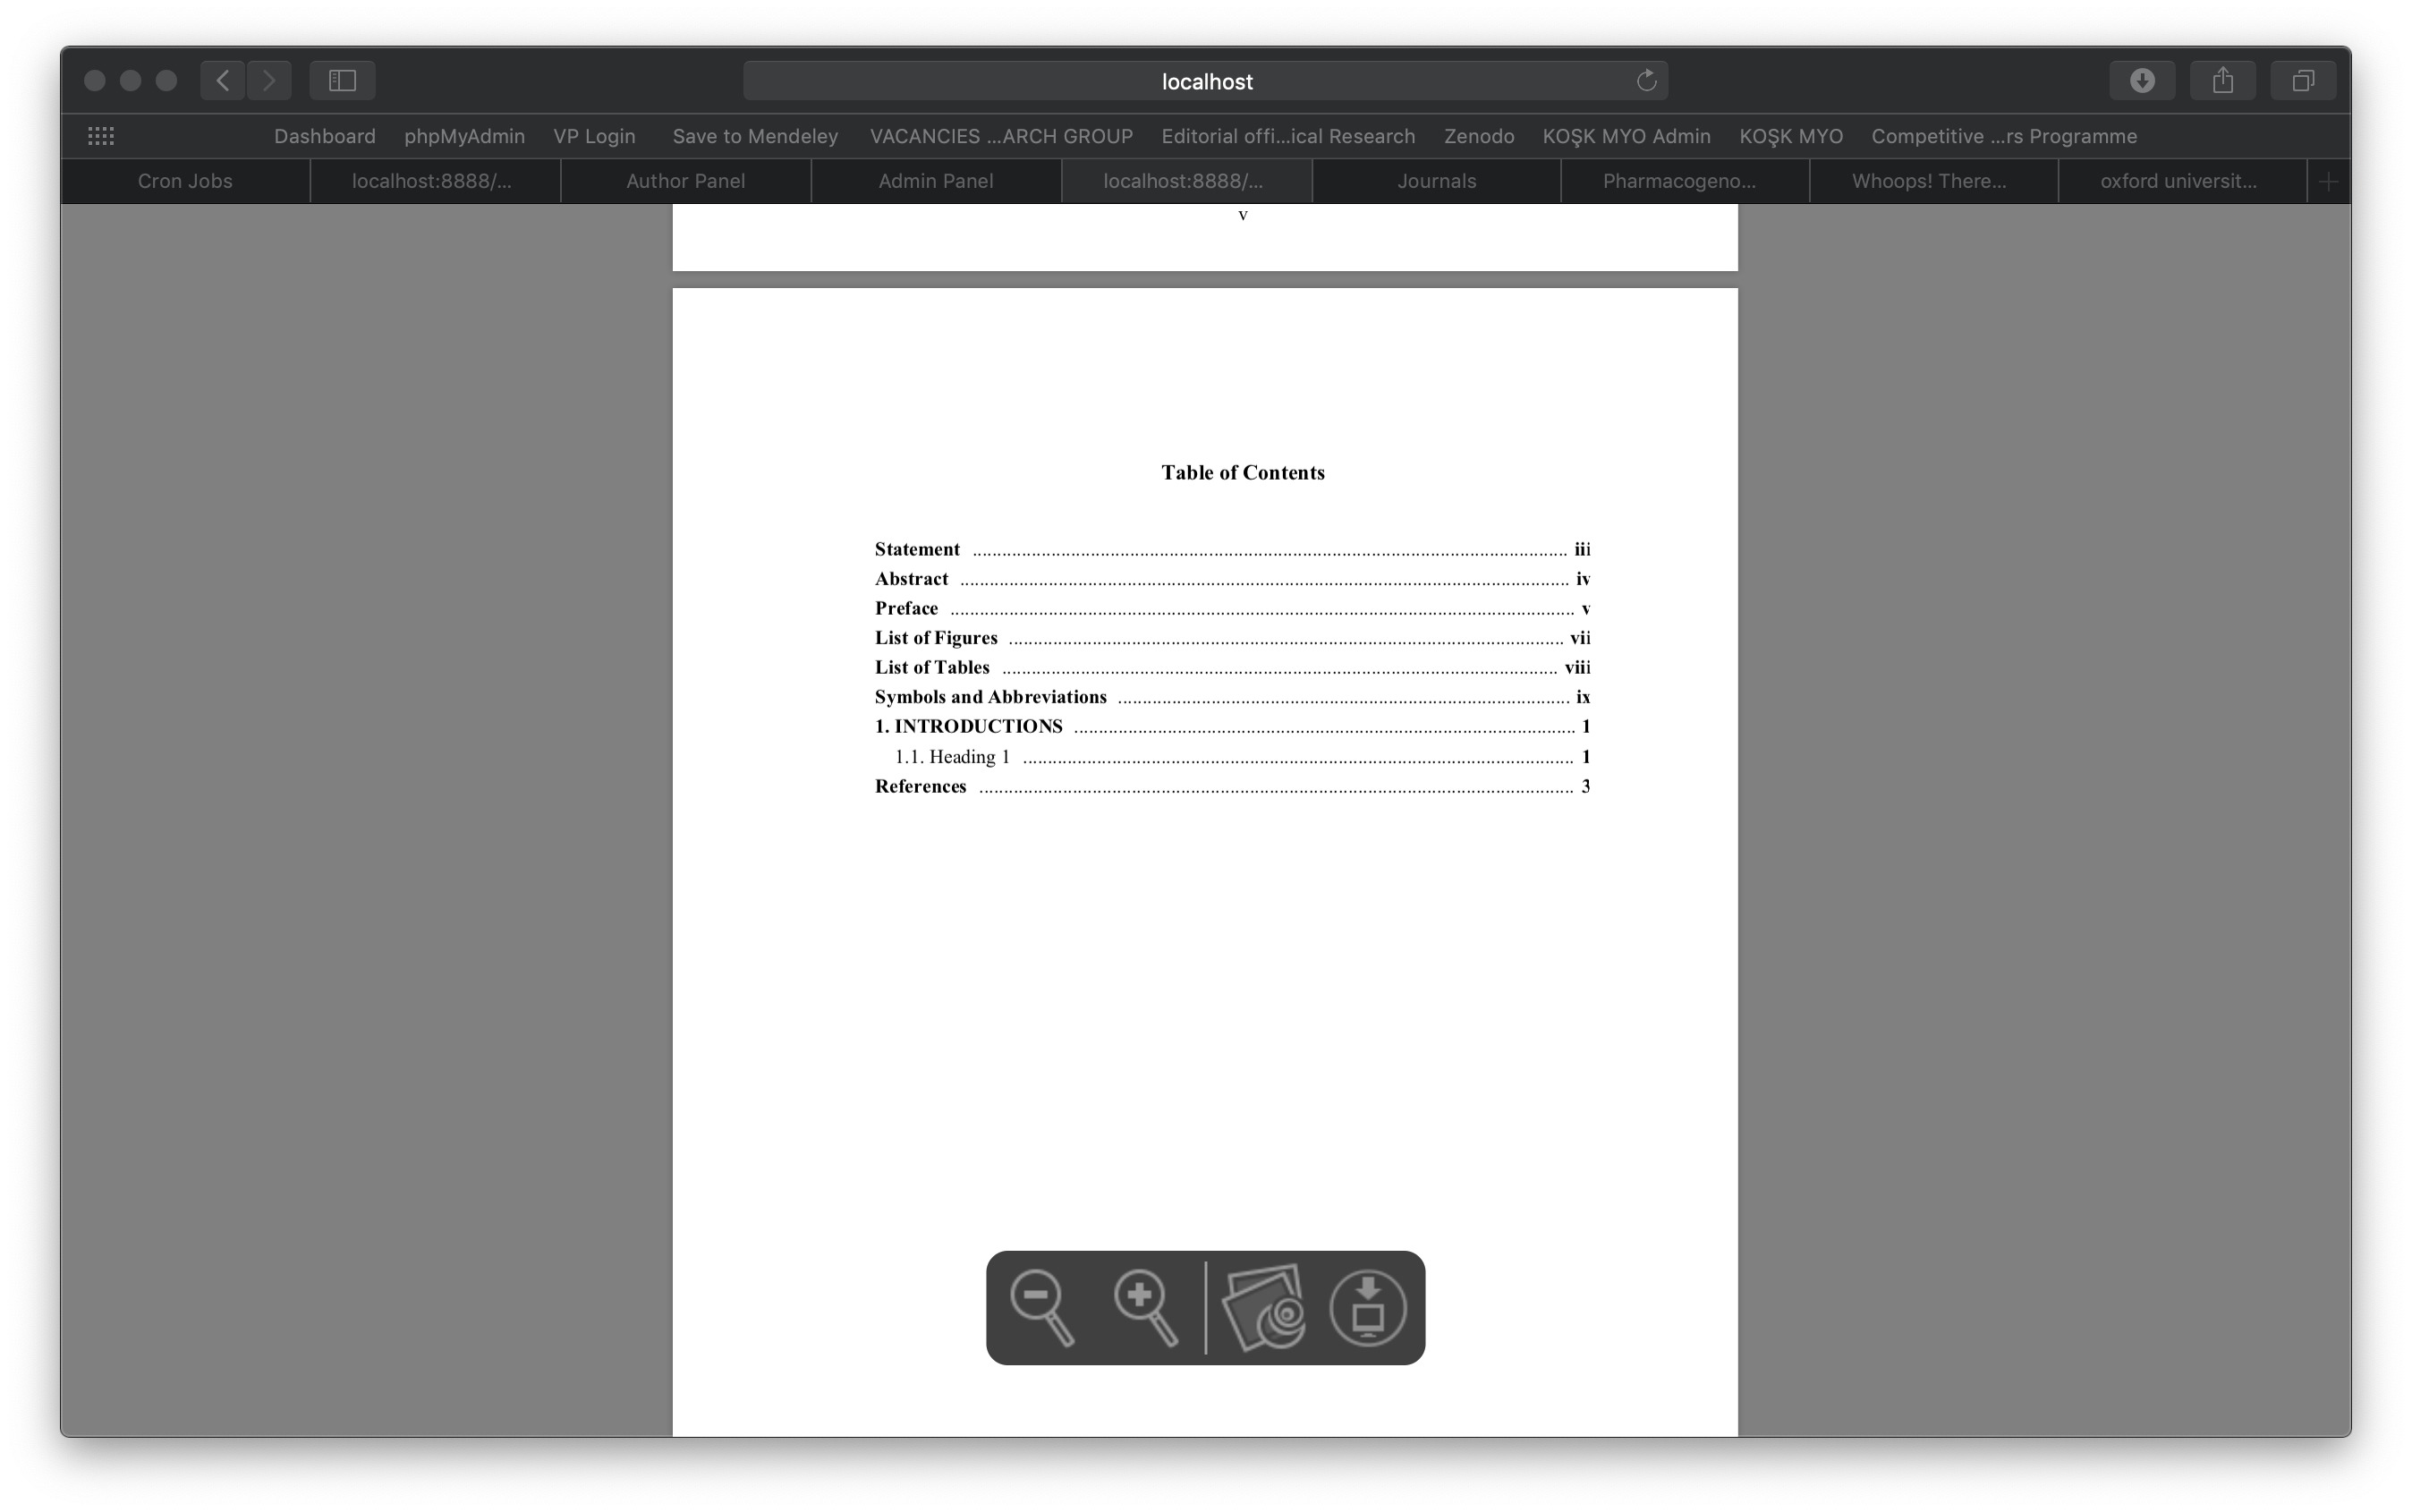Screen dimensions: 2412x1512
Task: Click the Save to Mendeley bookmark
Action: [755, 136]
